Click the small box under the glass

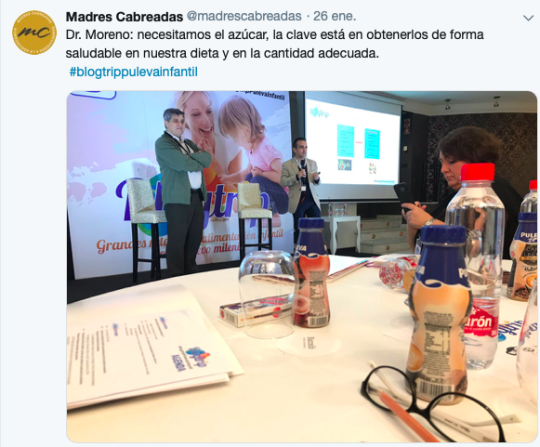coord(256,312)
